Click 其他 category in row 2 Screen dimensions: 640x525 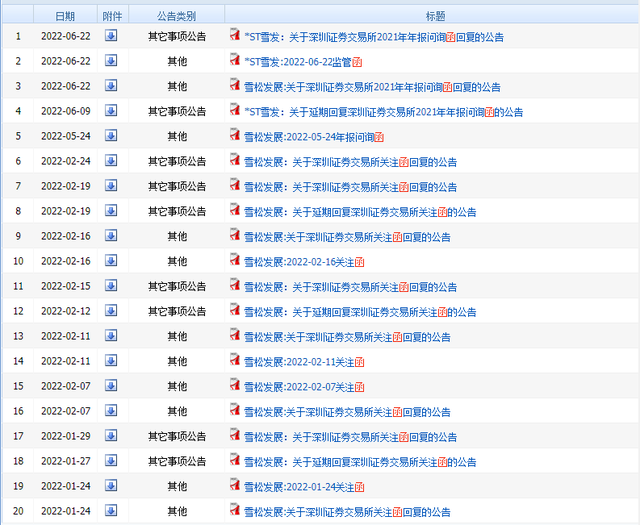point(177,61)
